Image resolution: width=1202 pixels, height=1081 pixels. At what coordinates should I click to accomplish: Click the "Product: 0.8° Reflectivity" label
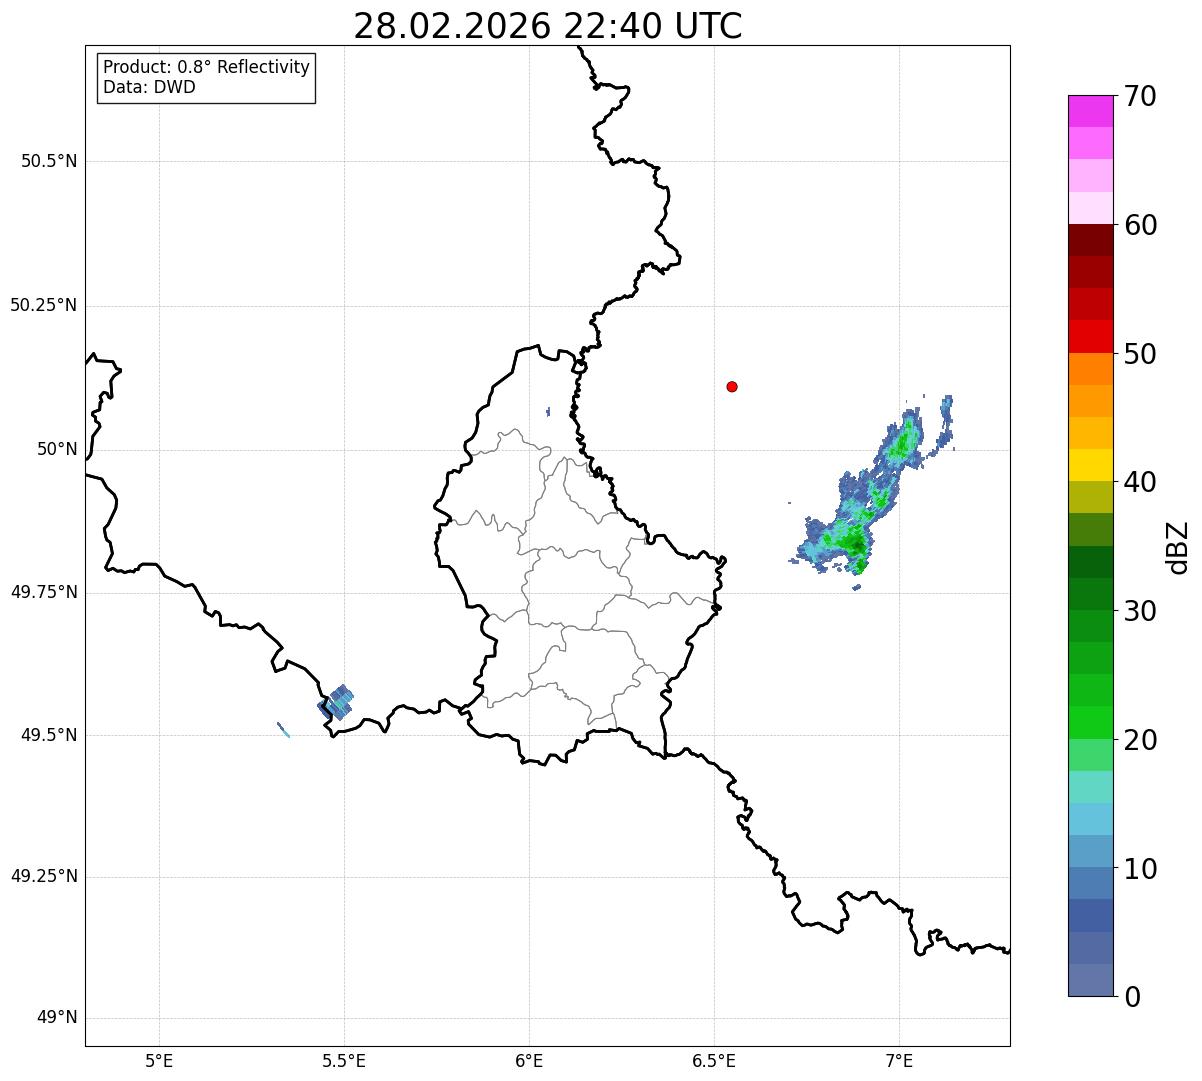tap(207, 67)
